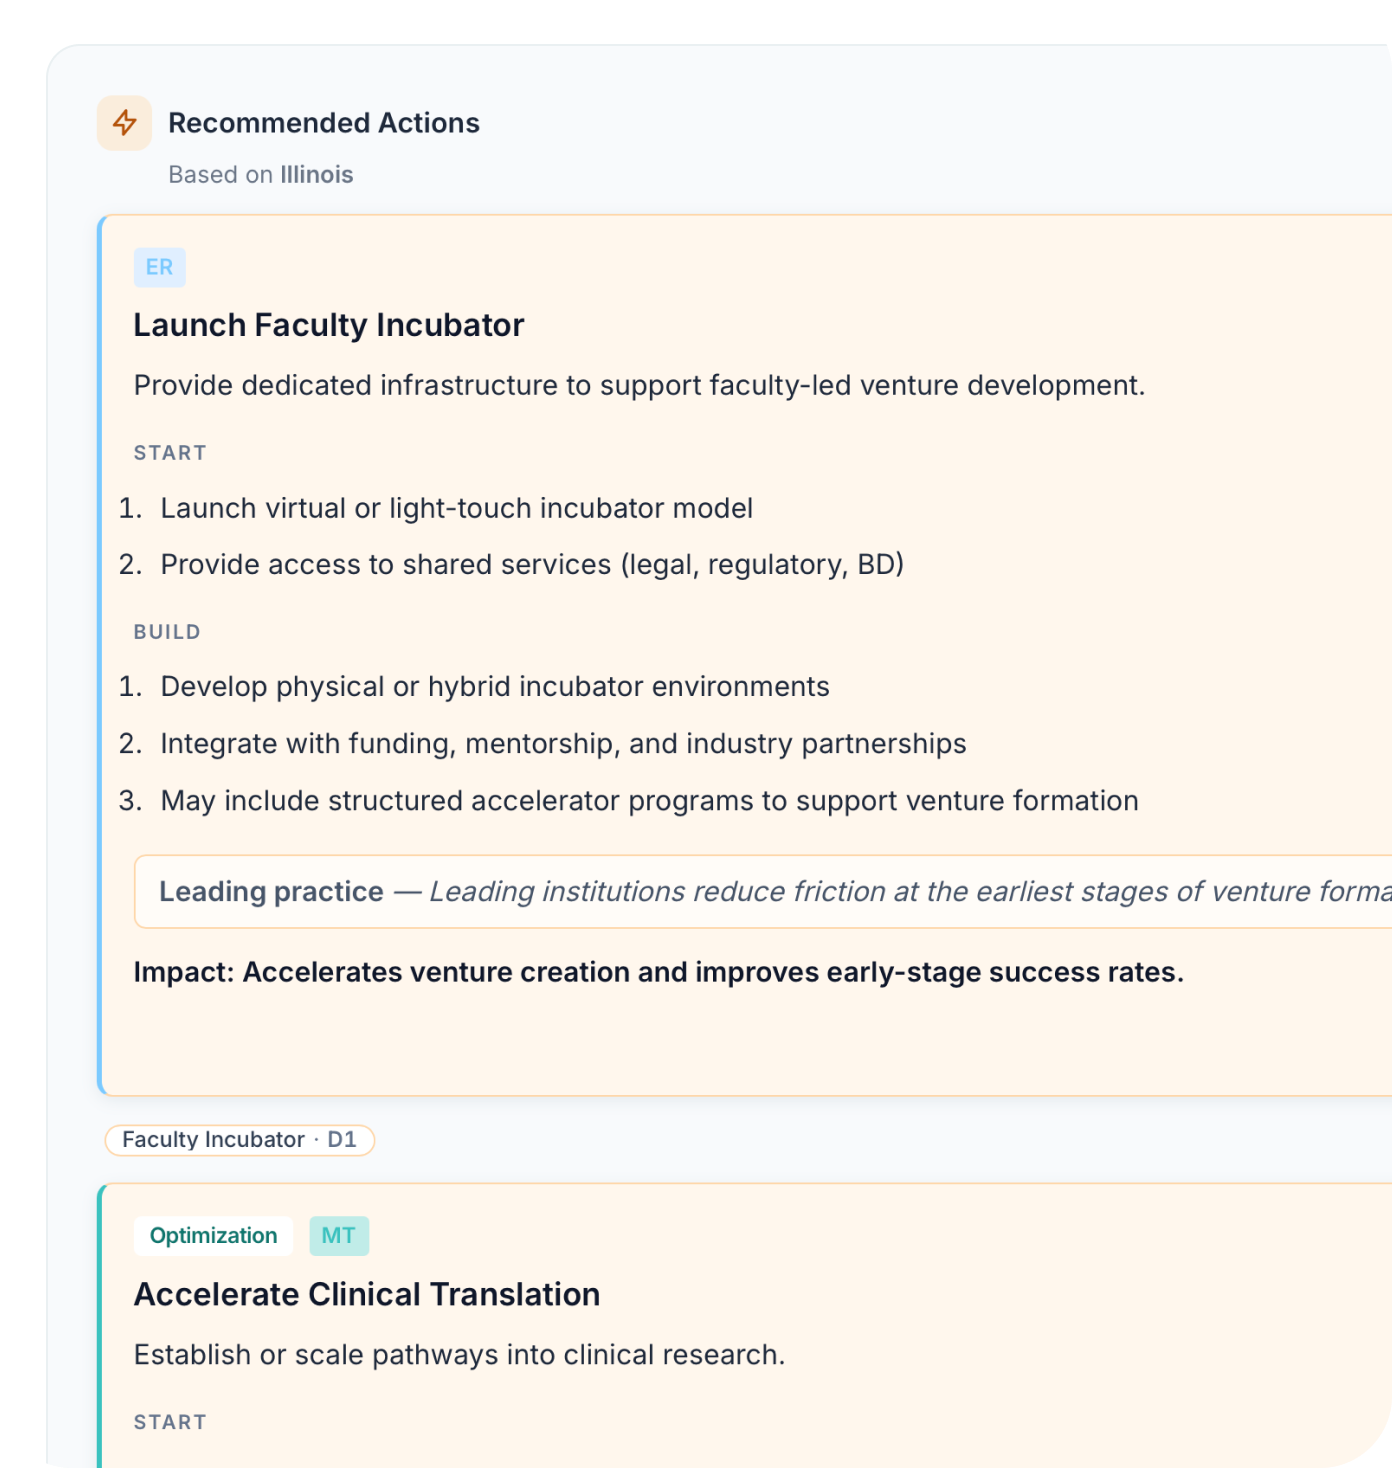
Task: Click the Faculty Incubator · D1 chip
Action: (239, 1140)
